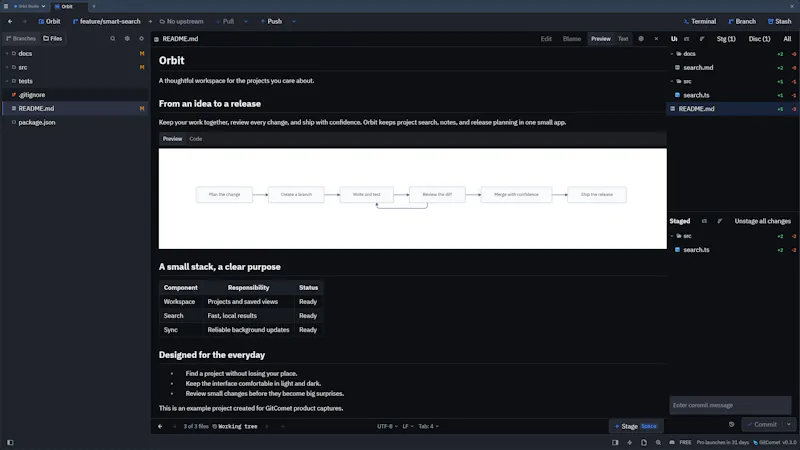Click the unstaged panel edit pencil icon

pos(702,39)
